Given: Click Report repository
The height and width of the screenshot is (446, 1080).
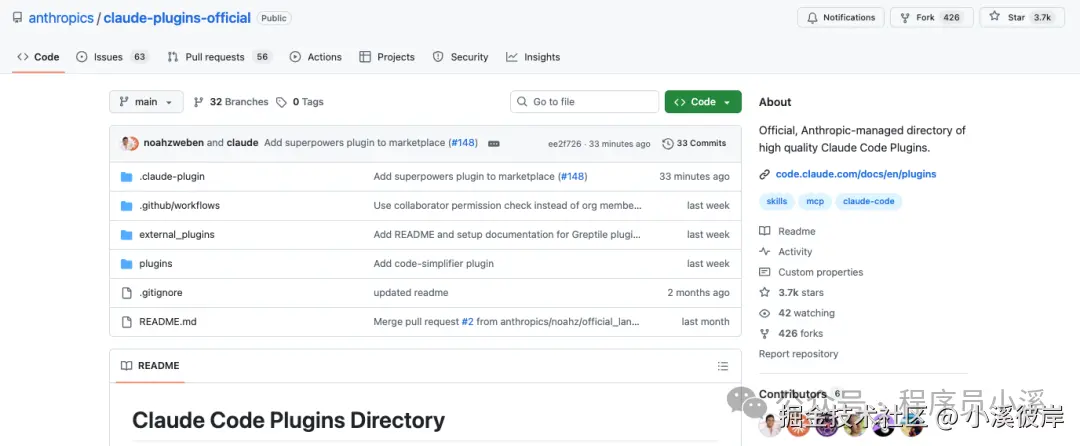Looking at the screenshot, I should 798,354.
